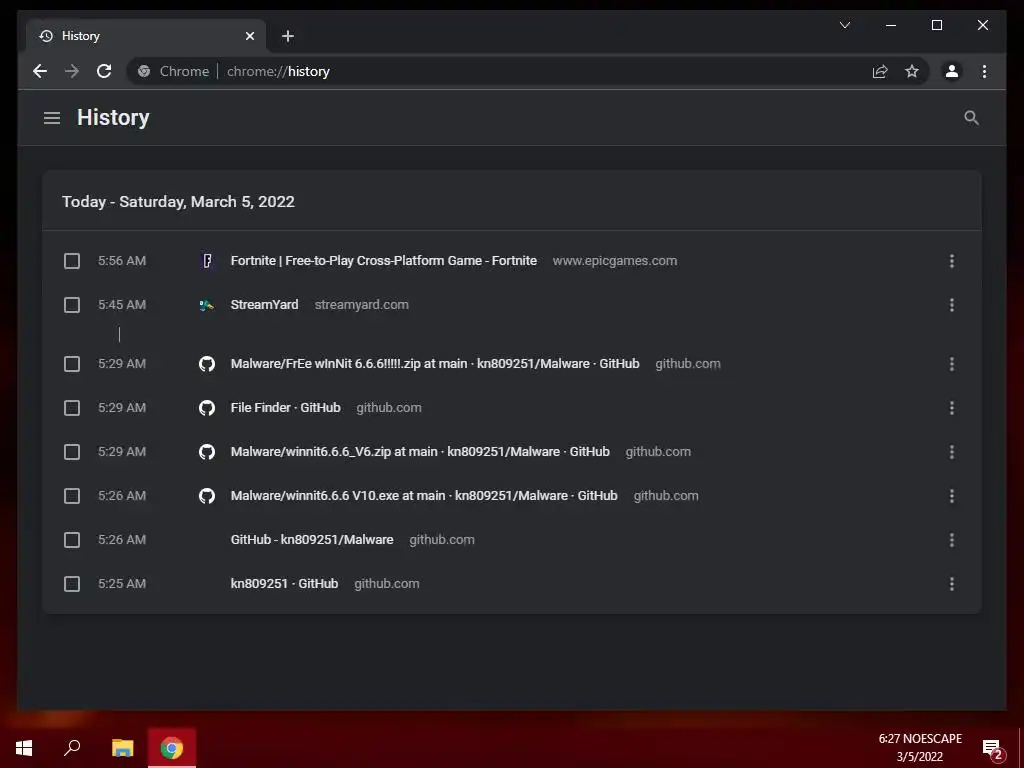Bookmark this tab with the star icon
The width and height of the screenshot is (1024, 768).
912,71
